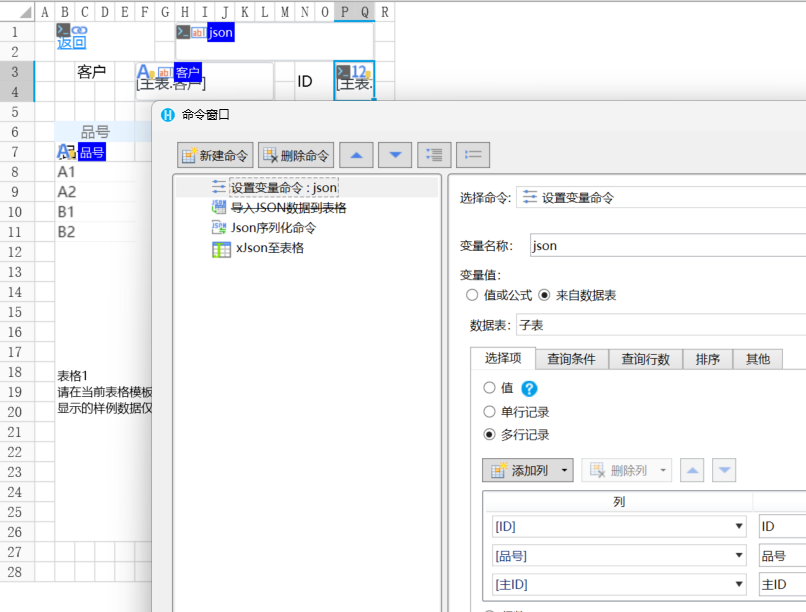Select 导入JSON数据到表格 command

288,208
